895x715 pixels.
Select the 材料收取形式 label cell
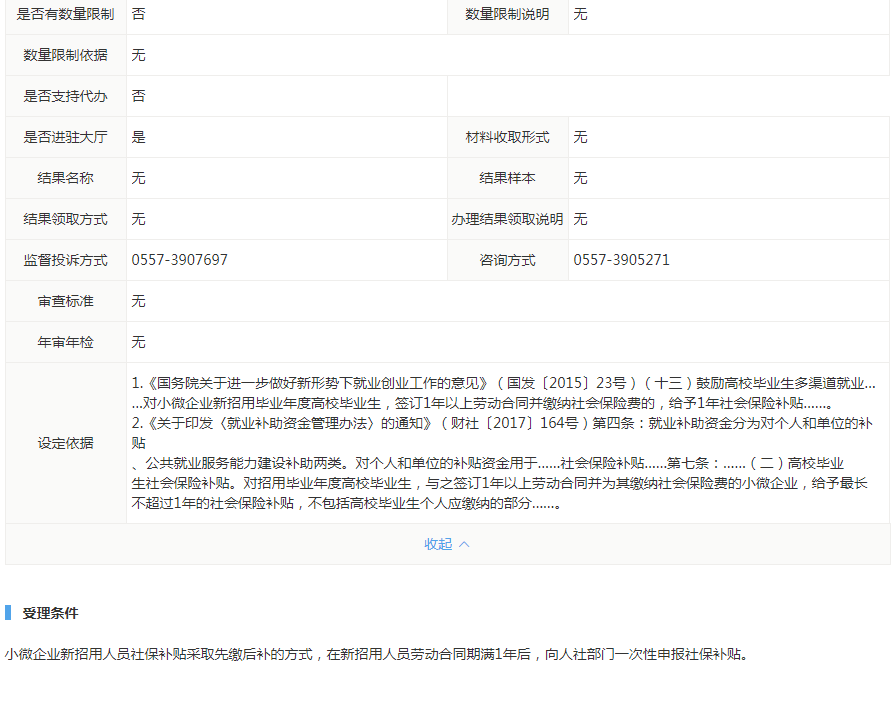[x=507, y=137]
